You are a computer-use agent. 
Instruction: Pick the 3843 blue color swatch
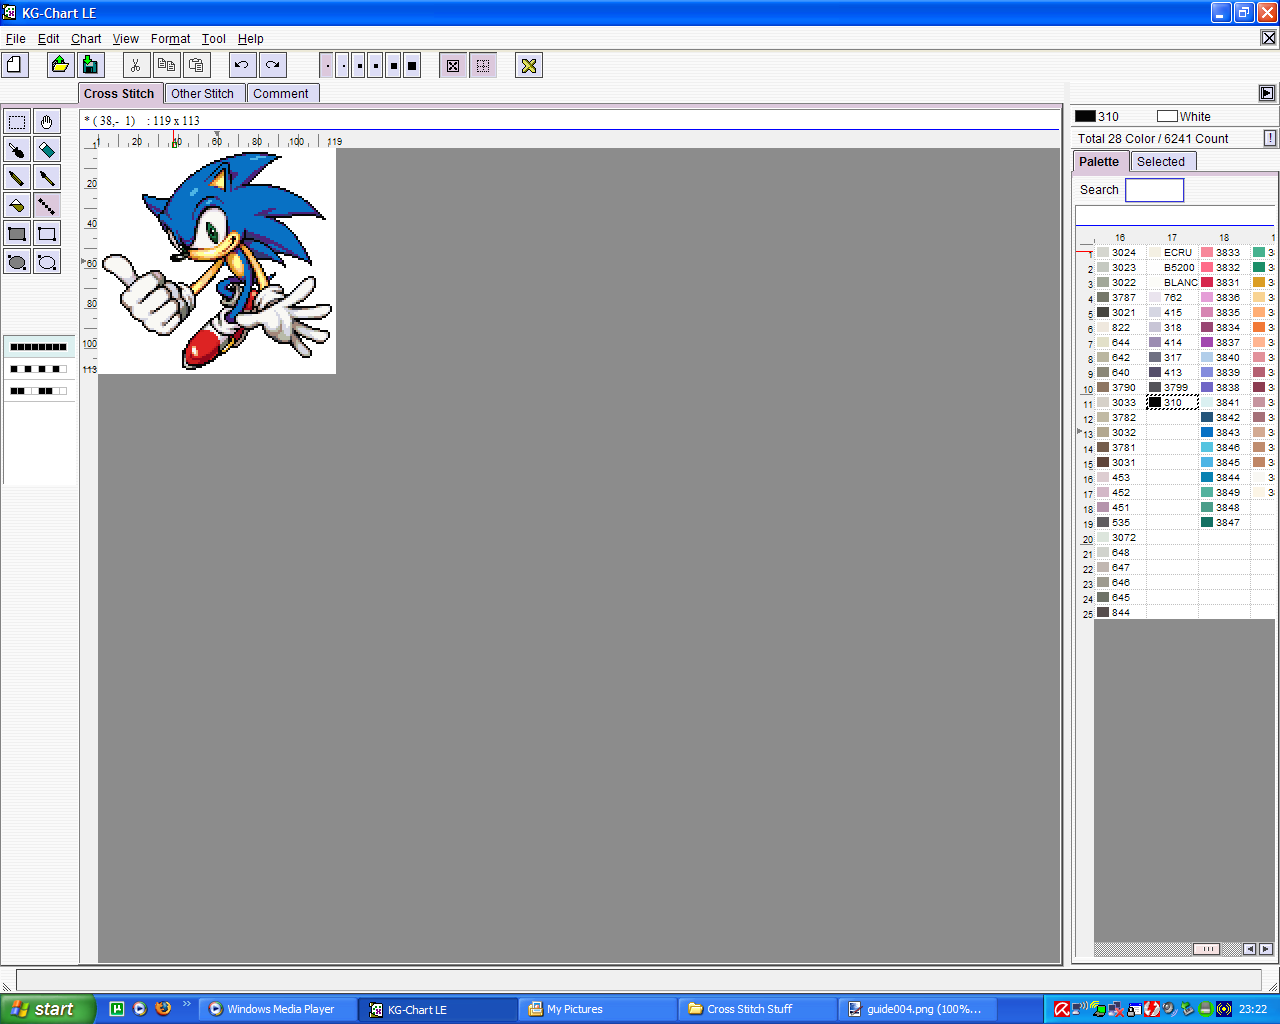pos(1225,432)
